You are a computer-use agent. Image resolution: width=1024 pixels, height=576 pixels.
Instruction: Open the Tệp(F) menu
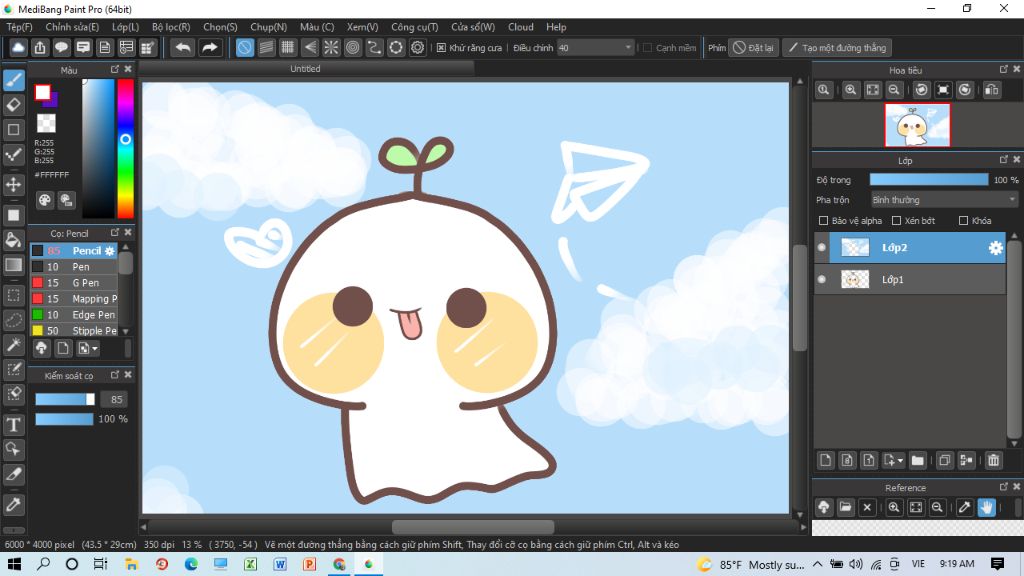coord(20,27)
